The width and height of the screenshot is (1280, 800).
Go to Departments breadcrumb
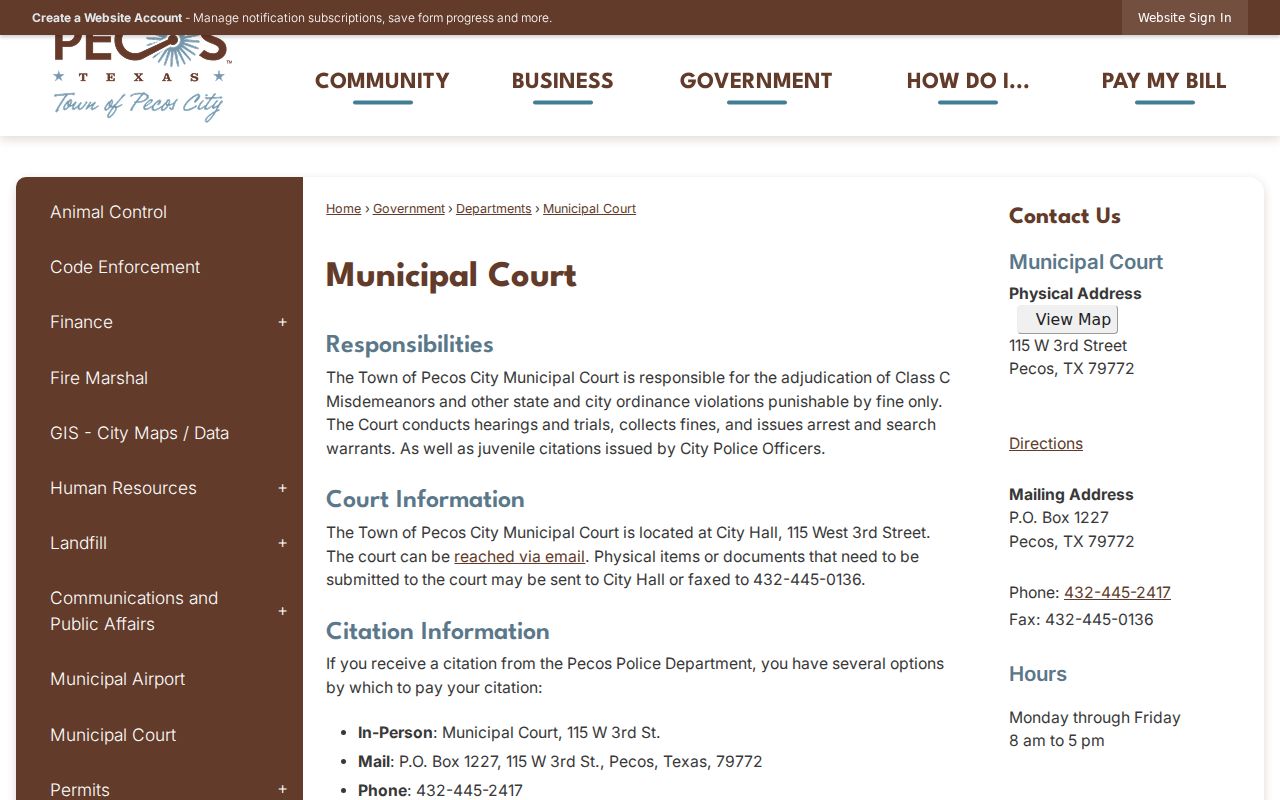click(493, 209)
